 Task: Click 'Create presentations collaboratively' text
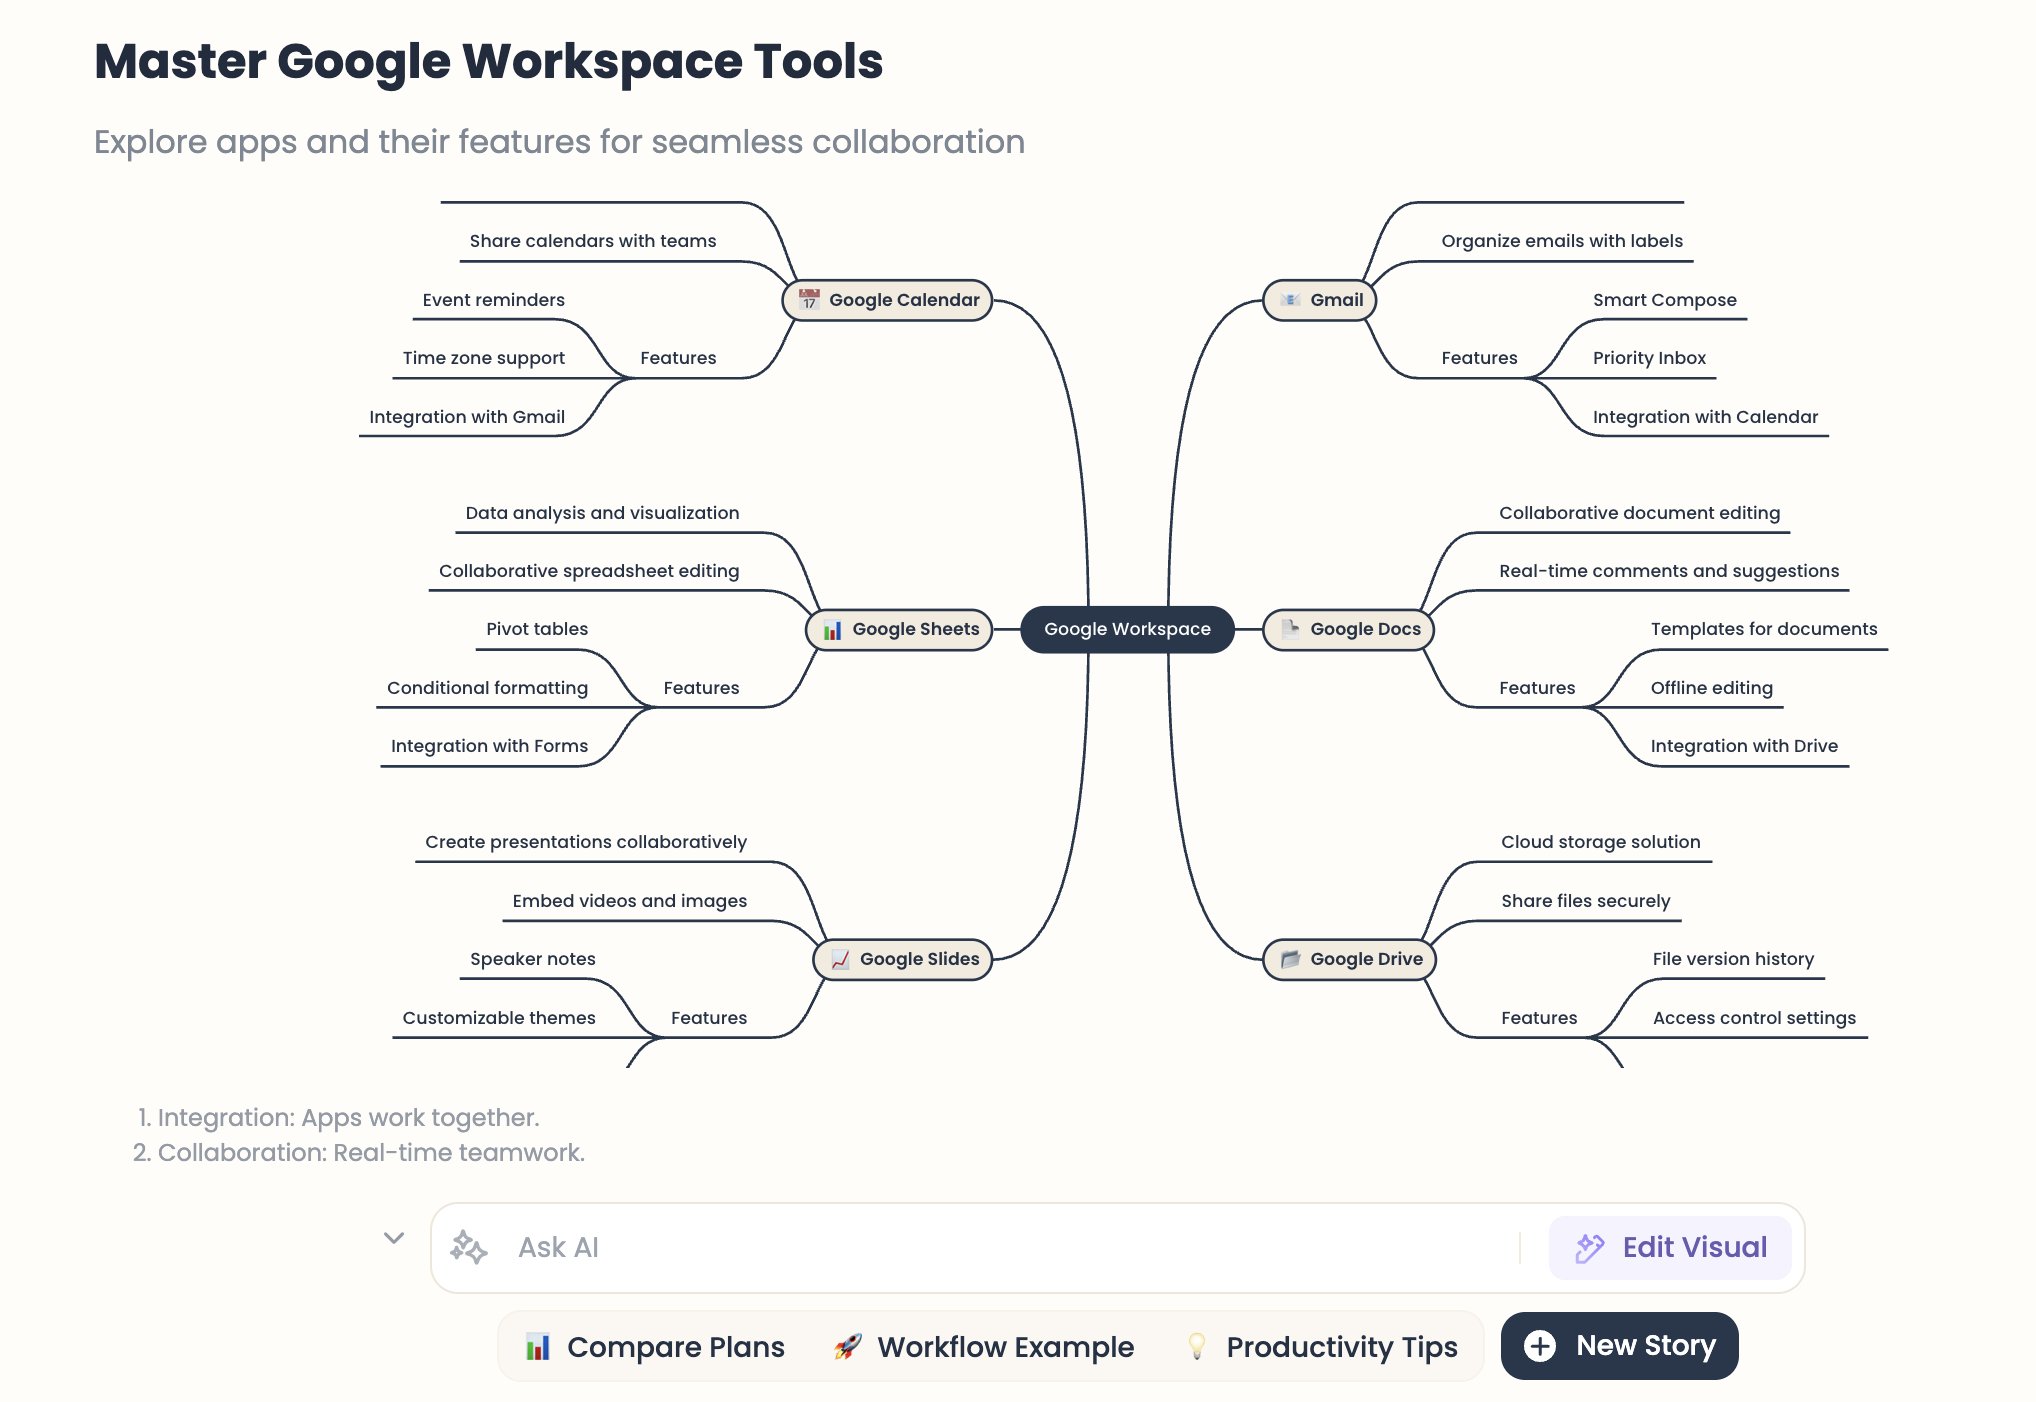(586, 842)
